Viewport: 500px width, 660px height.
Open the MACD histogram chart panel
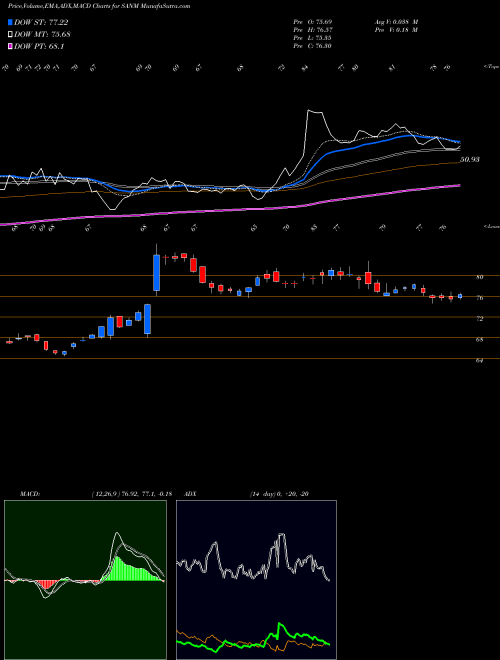tap(85, 580)
